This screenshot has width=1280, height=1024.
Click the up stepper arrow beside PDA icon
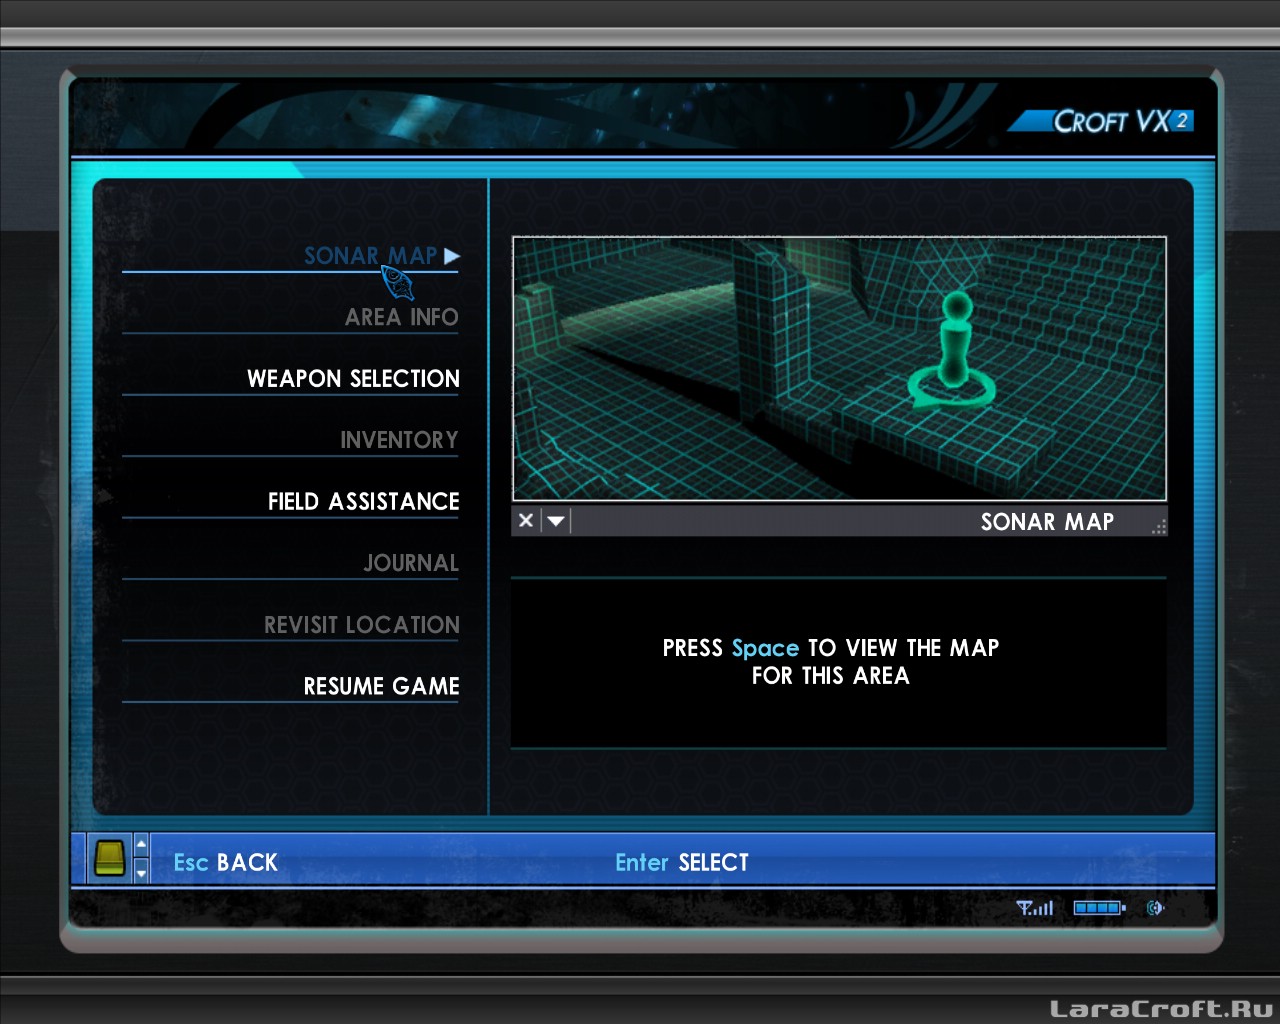pyautogui.click(x=141, y=845)
